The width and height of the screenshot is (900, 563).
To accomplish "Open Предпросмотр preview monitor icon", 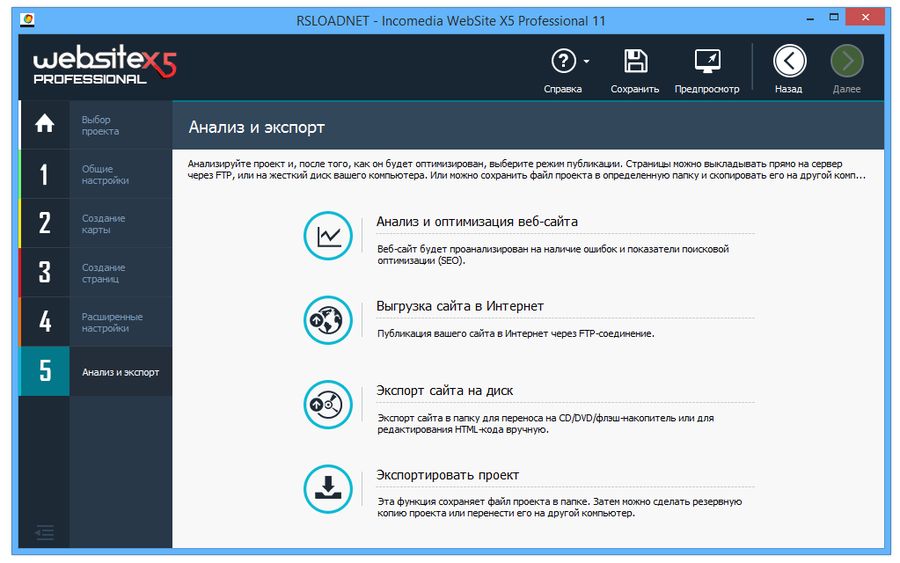I will 707,61.
